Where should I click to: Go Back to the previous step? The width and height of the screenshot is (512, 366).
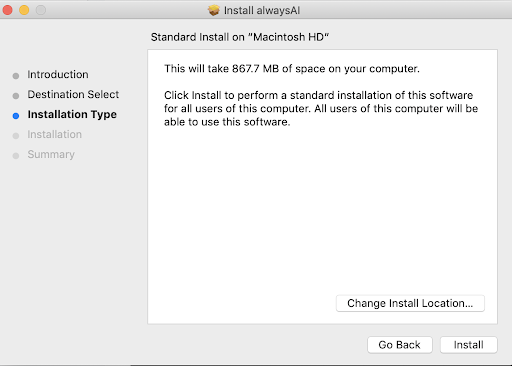pyautogui.click(x=400, y=345)
